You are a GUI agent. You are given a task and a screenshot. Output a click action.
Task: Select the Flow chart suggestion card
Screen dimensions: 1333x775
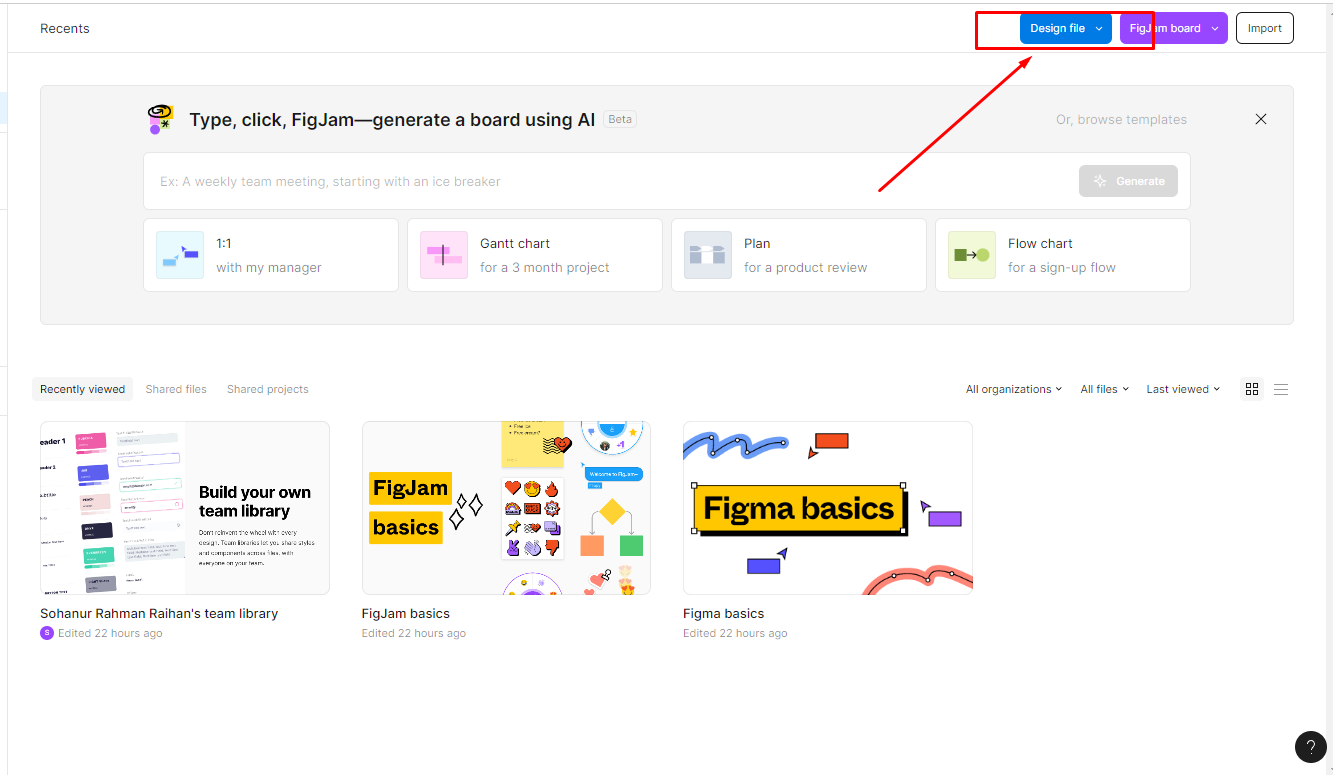pos(1063,255)
